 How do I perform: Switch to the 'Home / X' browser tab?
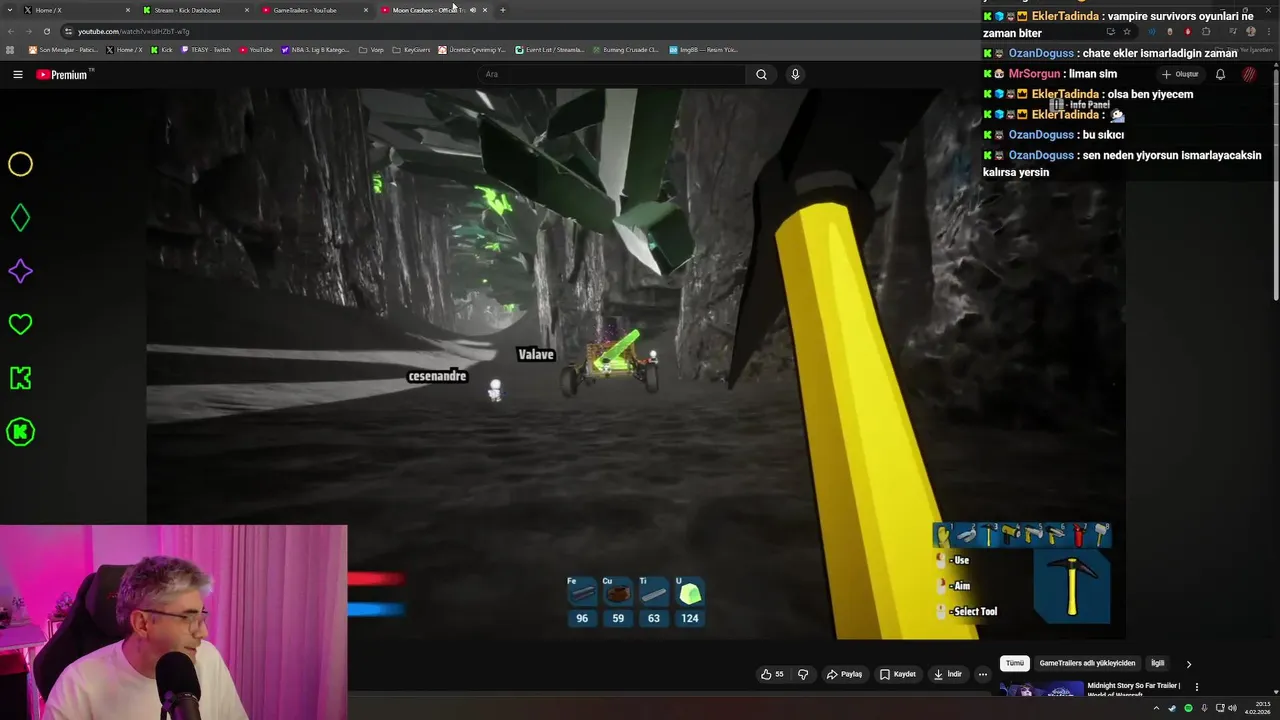pyautogui.click(x=78, y=10)
